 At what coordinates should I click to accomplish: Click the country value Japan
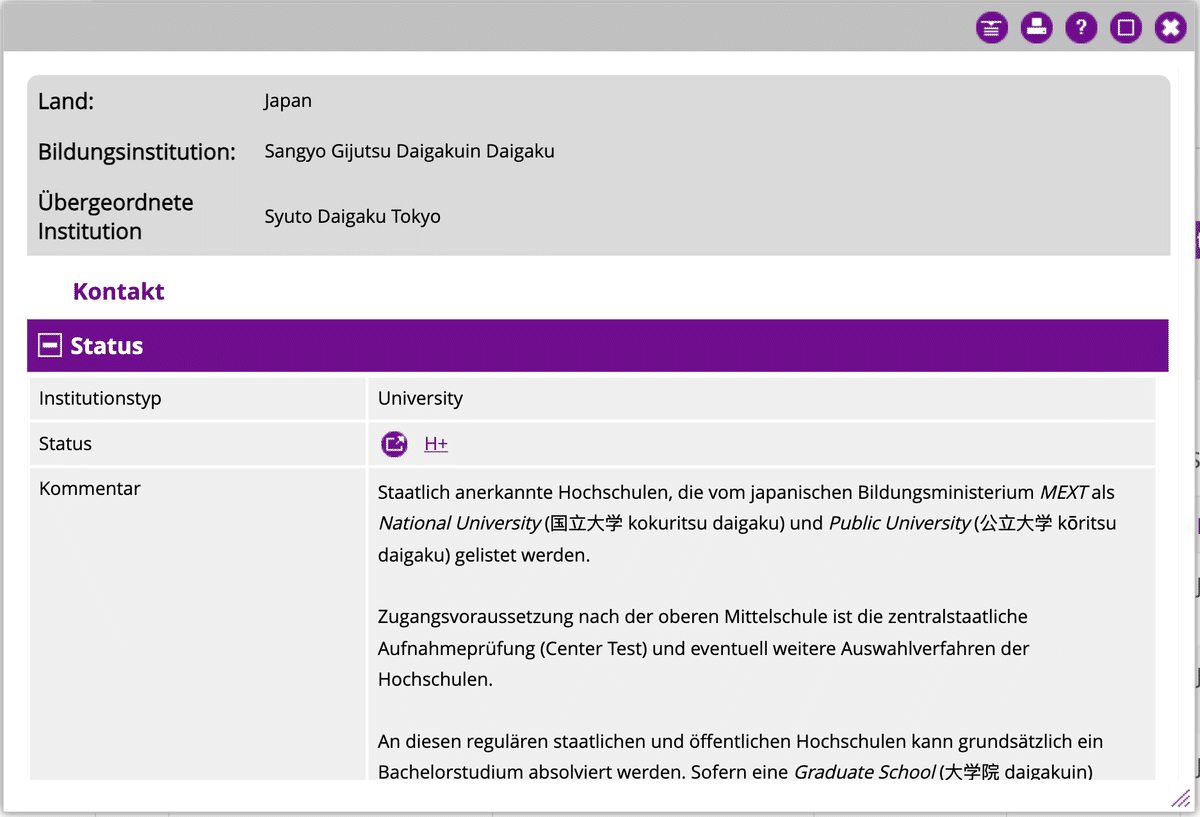[x=288, y=101]
